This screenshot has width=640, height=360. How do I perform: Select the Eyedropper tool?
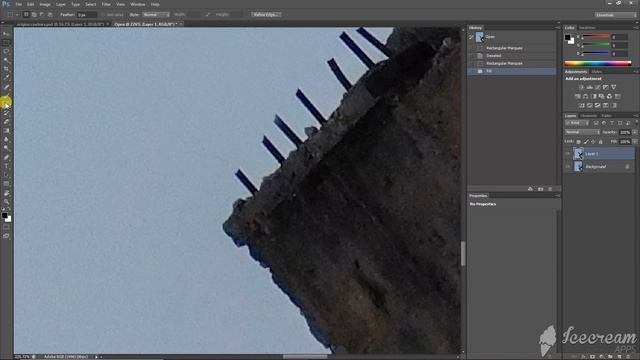[6, 78]
